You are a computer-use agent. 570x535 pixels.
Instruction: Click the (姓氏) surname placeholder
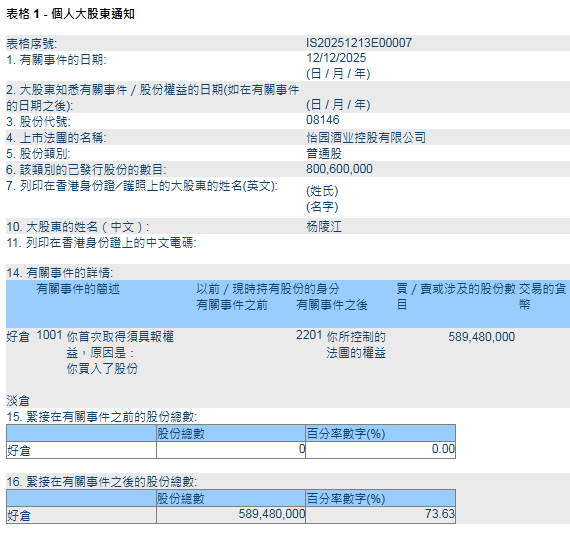[x=322, y=191]
